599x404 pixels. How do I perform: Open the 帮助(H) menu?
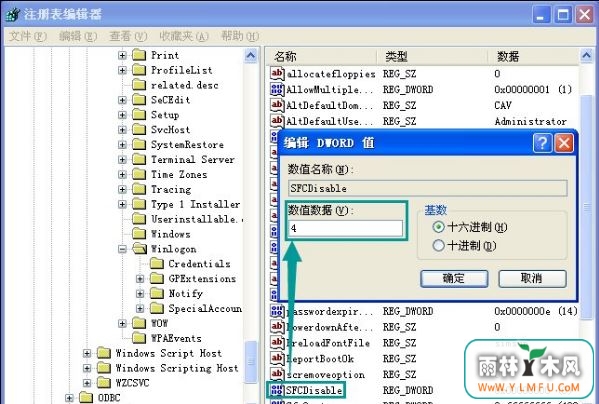[240, 36]
